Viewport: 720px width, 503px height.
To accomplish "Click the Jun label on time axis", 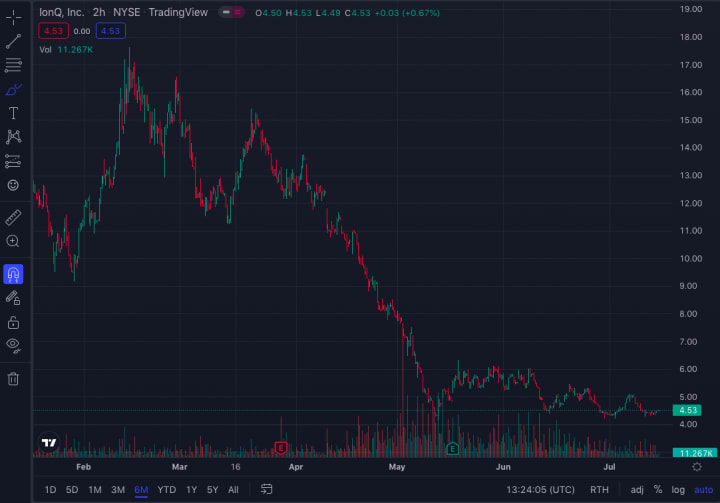I will (503, 467).
